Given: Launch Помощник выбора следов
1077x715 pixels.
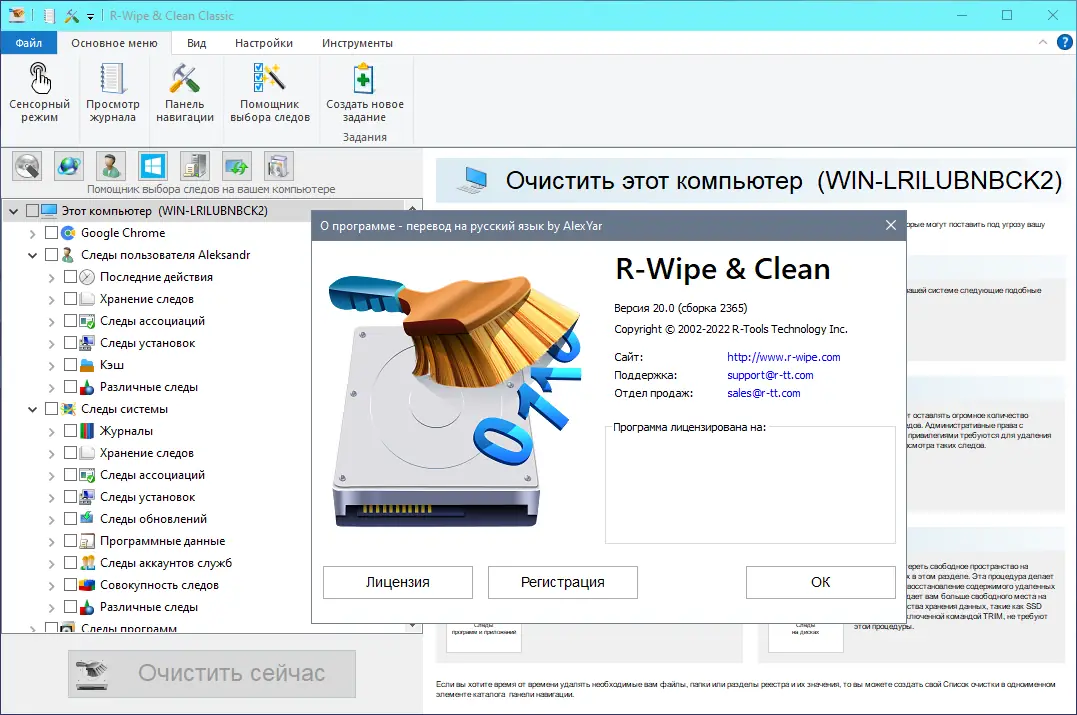Looking at the screenshot, I should coord(270,93).
